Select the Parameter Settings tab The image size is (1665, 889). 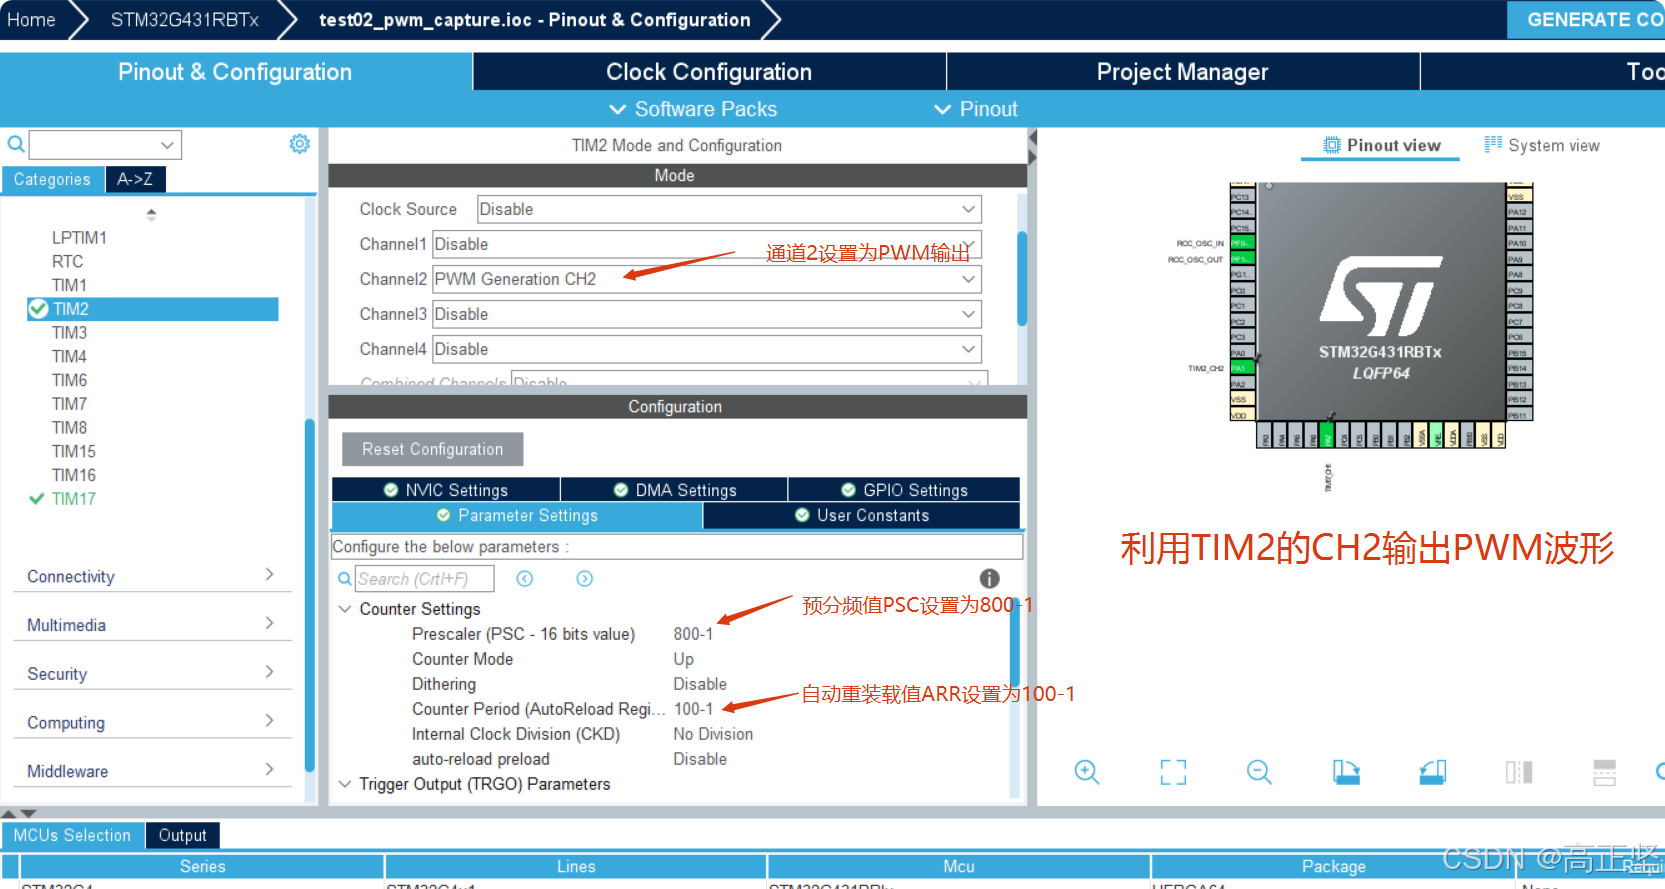pyautogui.click(x=517, y=515)
